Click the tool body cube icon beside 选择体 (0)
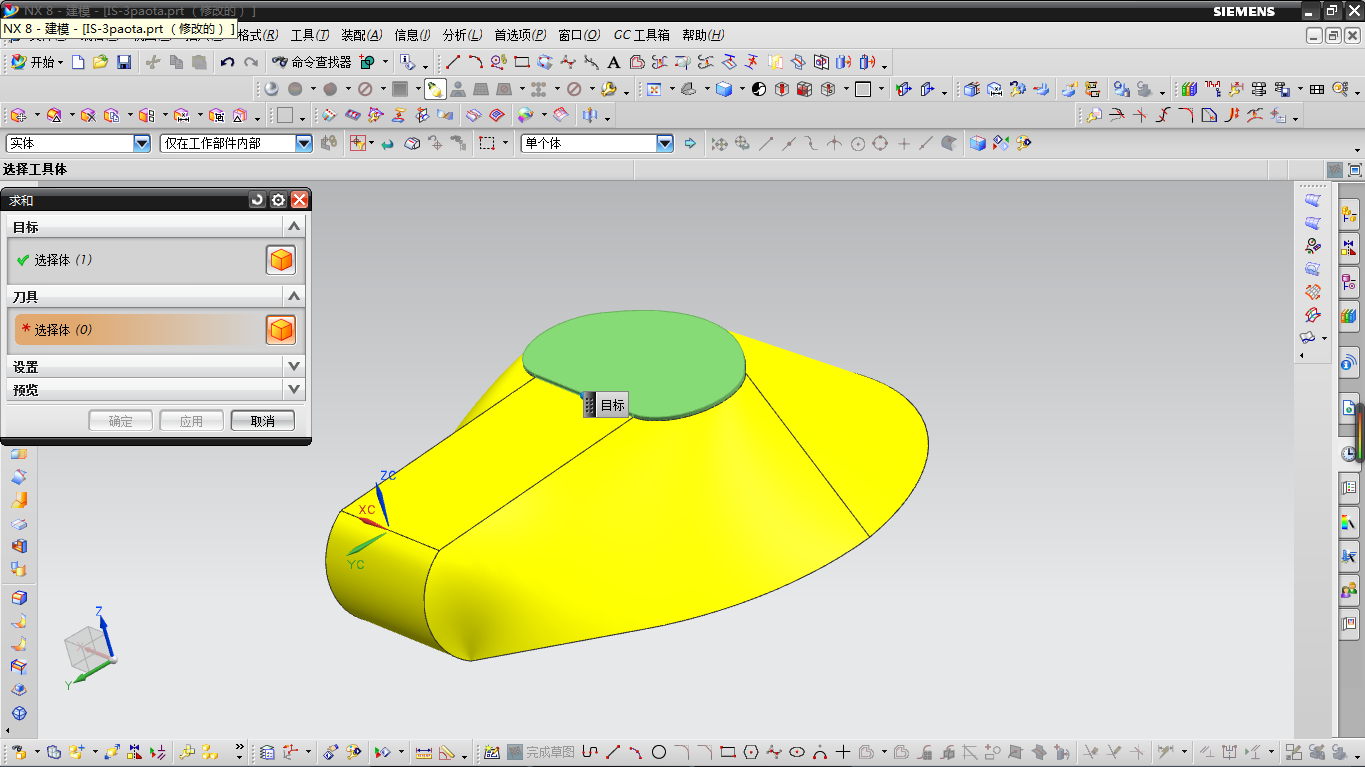 pos(281,330)
